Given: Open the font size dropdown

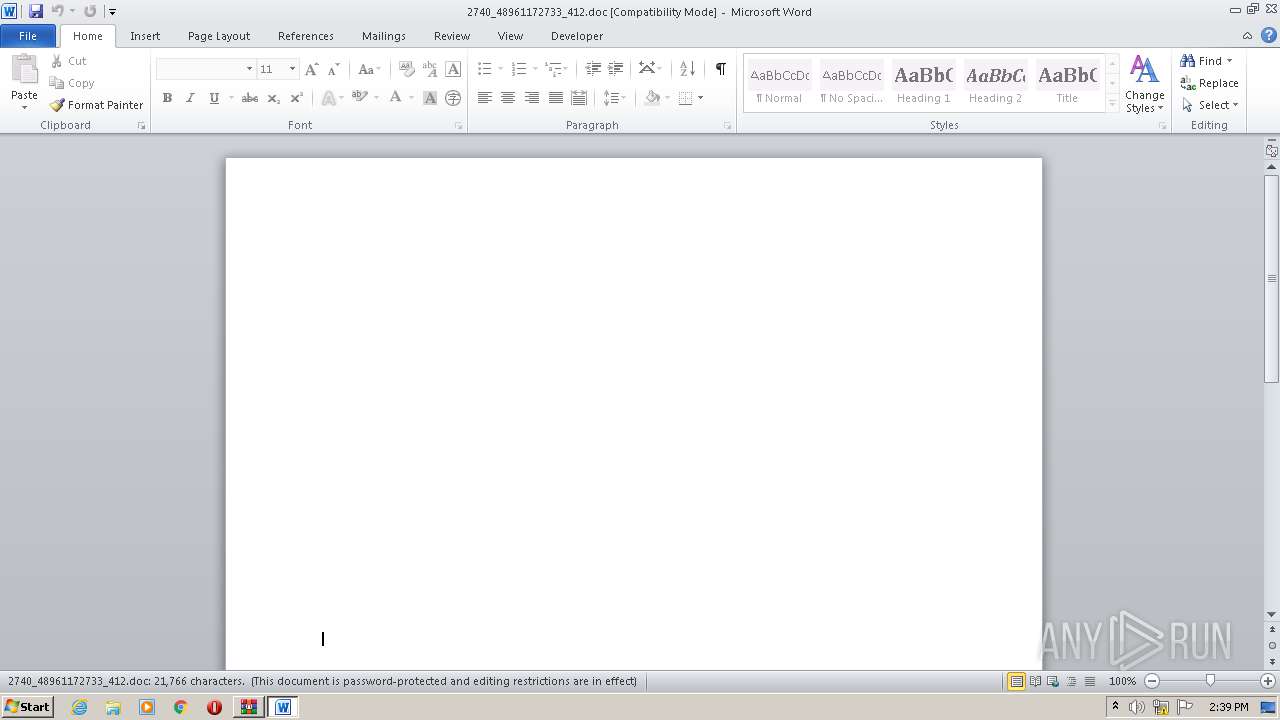Looking at the screenshot, I should 292,69.
